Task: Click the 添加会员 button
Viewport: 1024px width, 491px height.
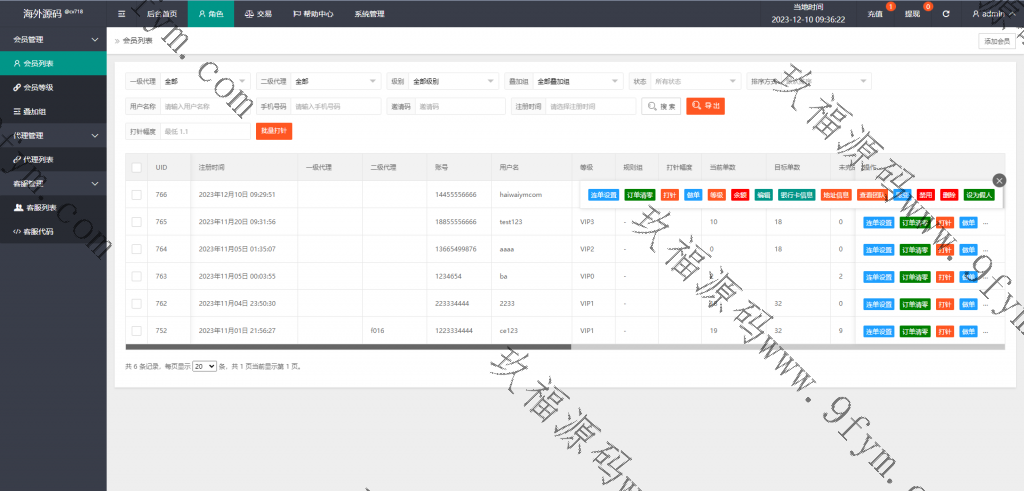Action: tap(997, 41)
